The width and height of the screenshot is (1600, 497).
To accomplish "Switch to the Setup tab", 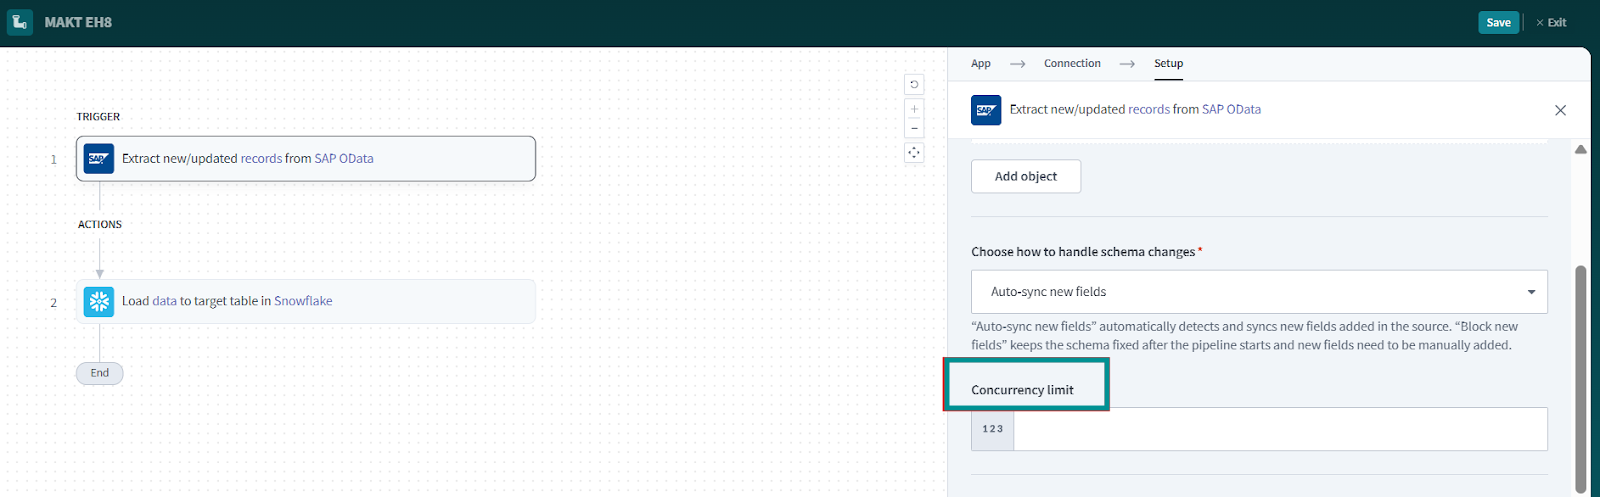I will [1168, 63].
